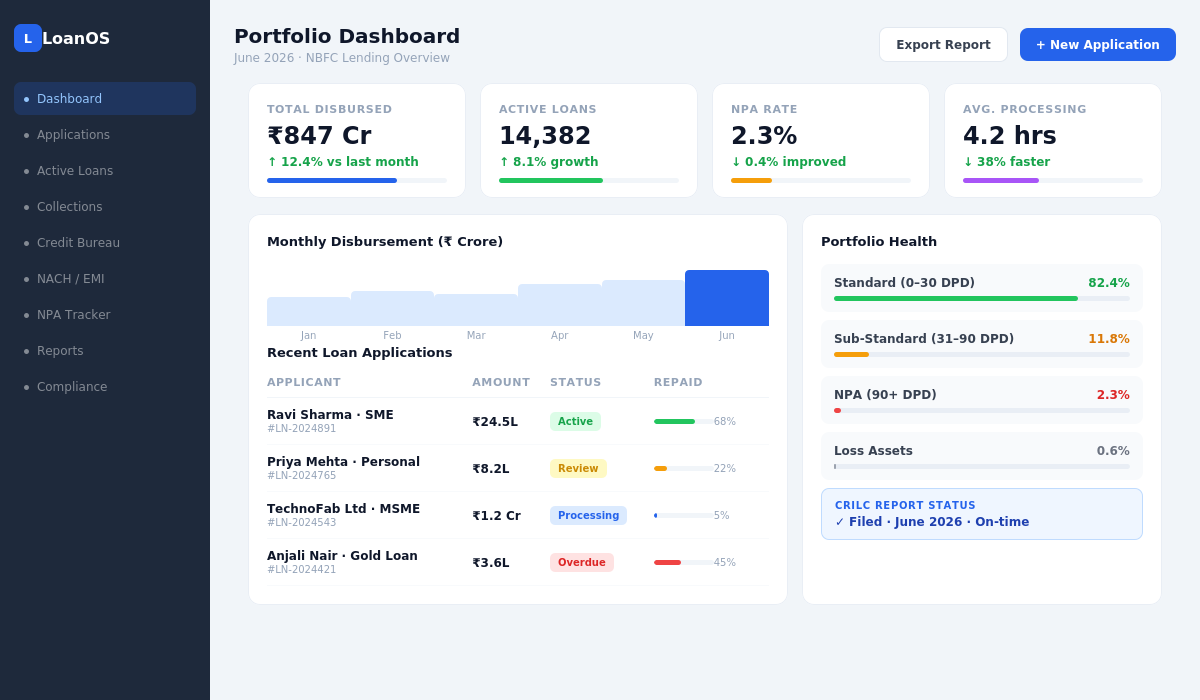This screenshot has height=700, width=1200.
Task: Select Standard (0–30 DPD) health row
Action: (x=982, y=288)
